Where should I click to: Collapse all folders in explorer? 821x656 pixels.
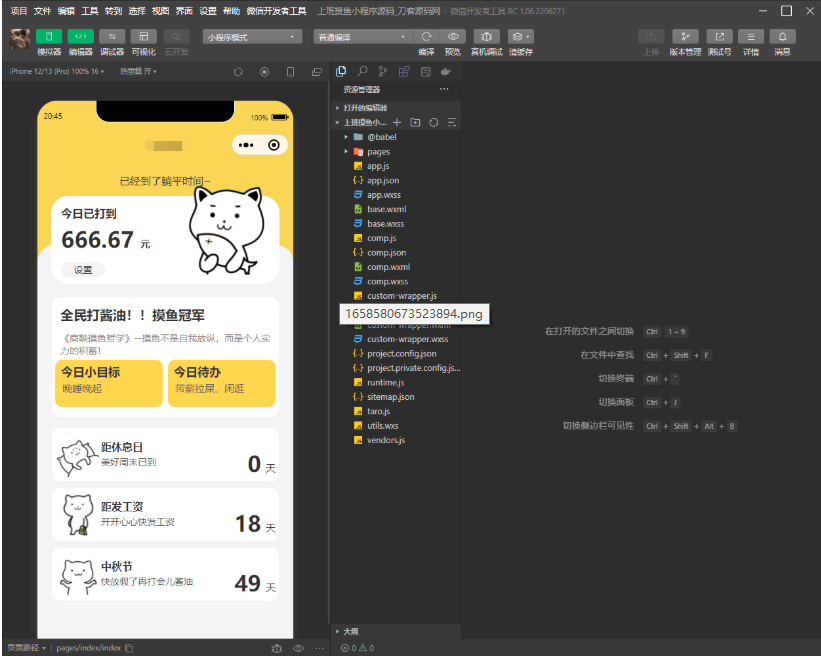click(x=451, y=122)
